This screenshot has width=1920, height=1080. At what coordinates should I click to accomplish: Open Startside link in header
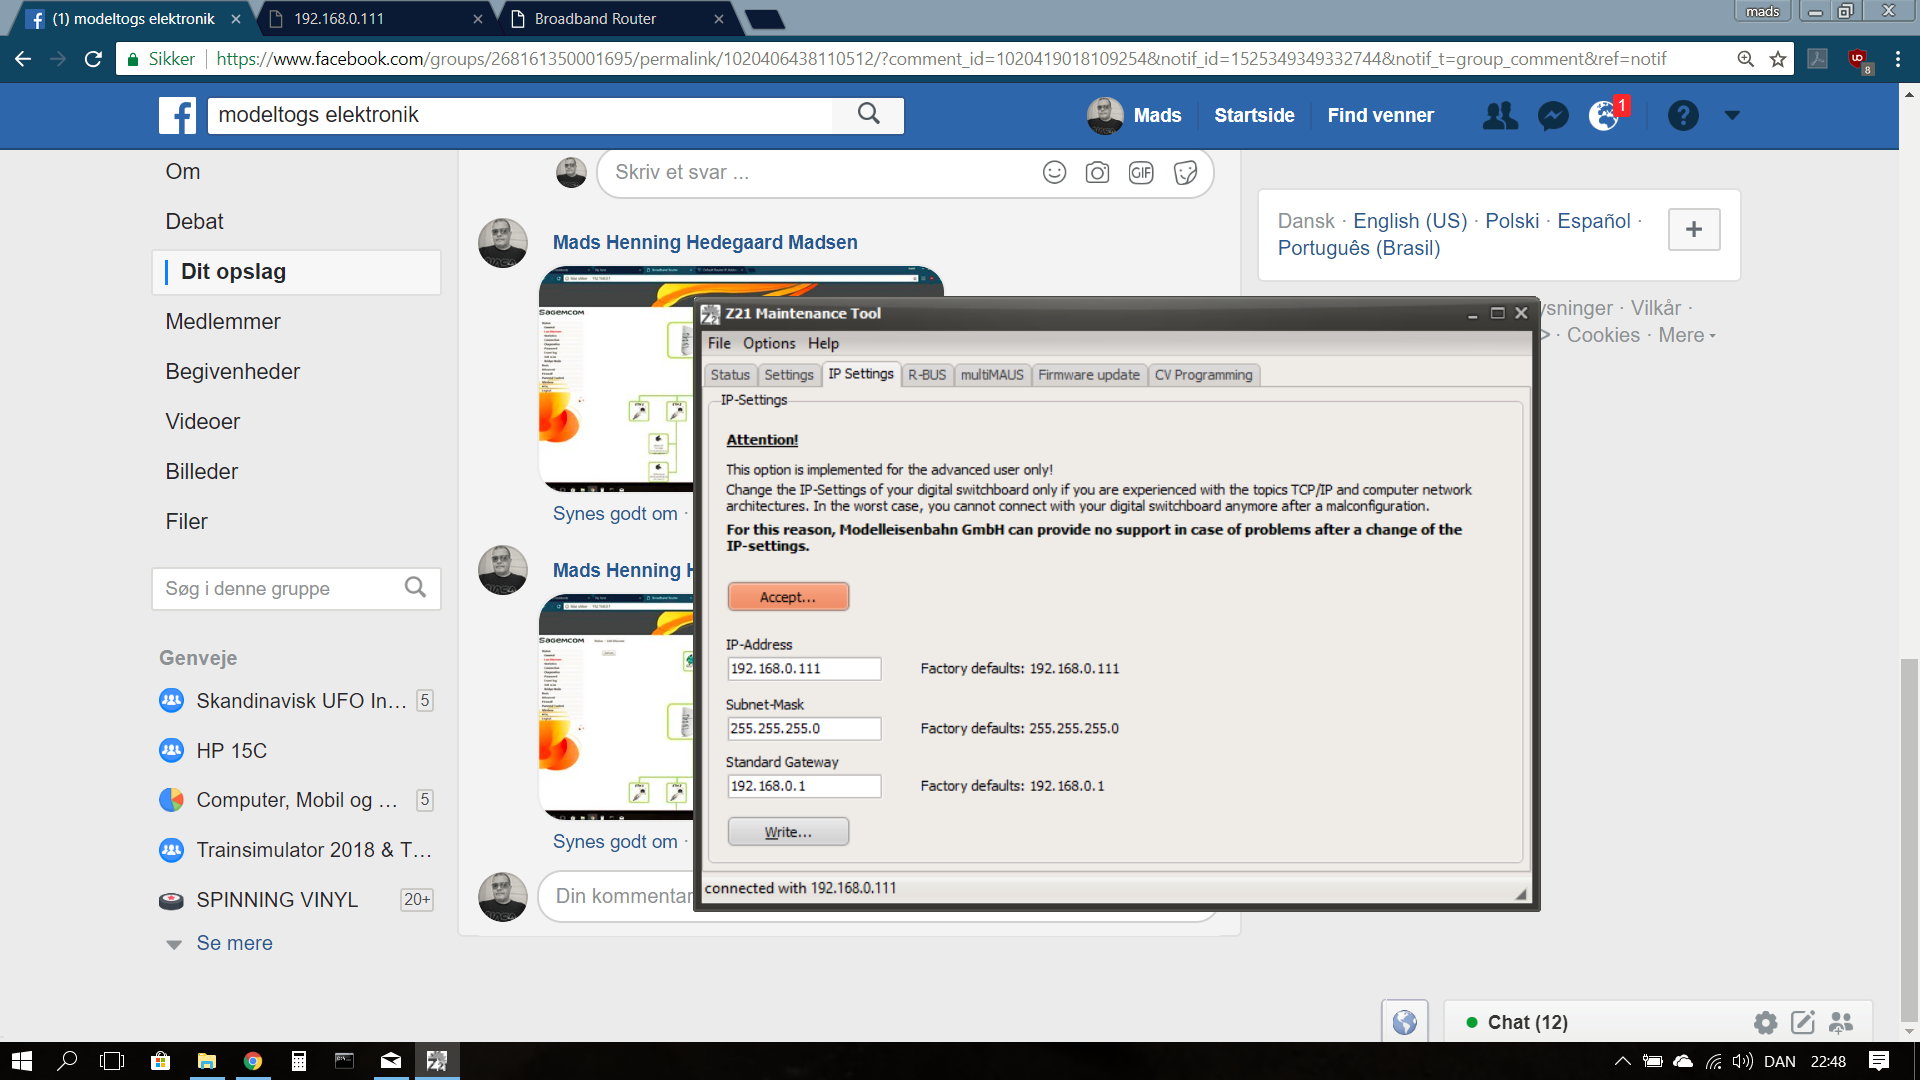pyautogui.click(x=1254, y=115)
